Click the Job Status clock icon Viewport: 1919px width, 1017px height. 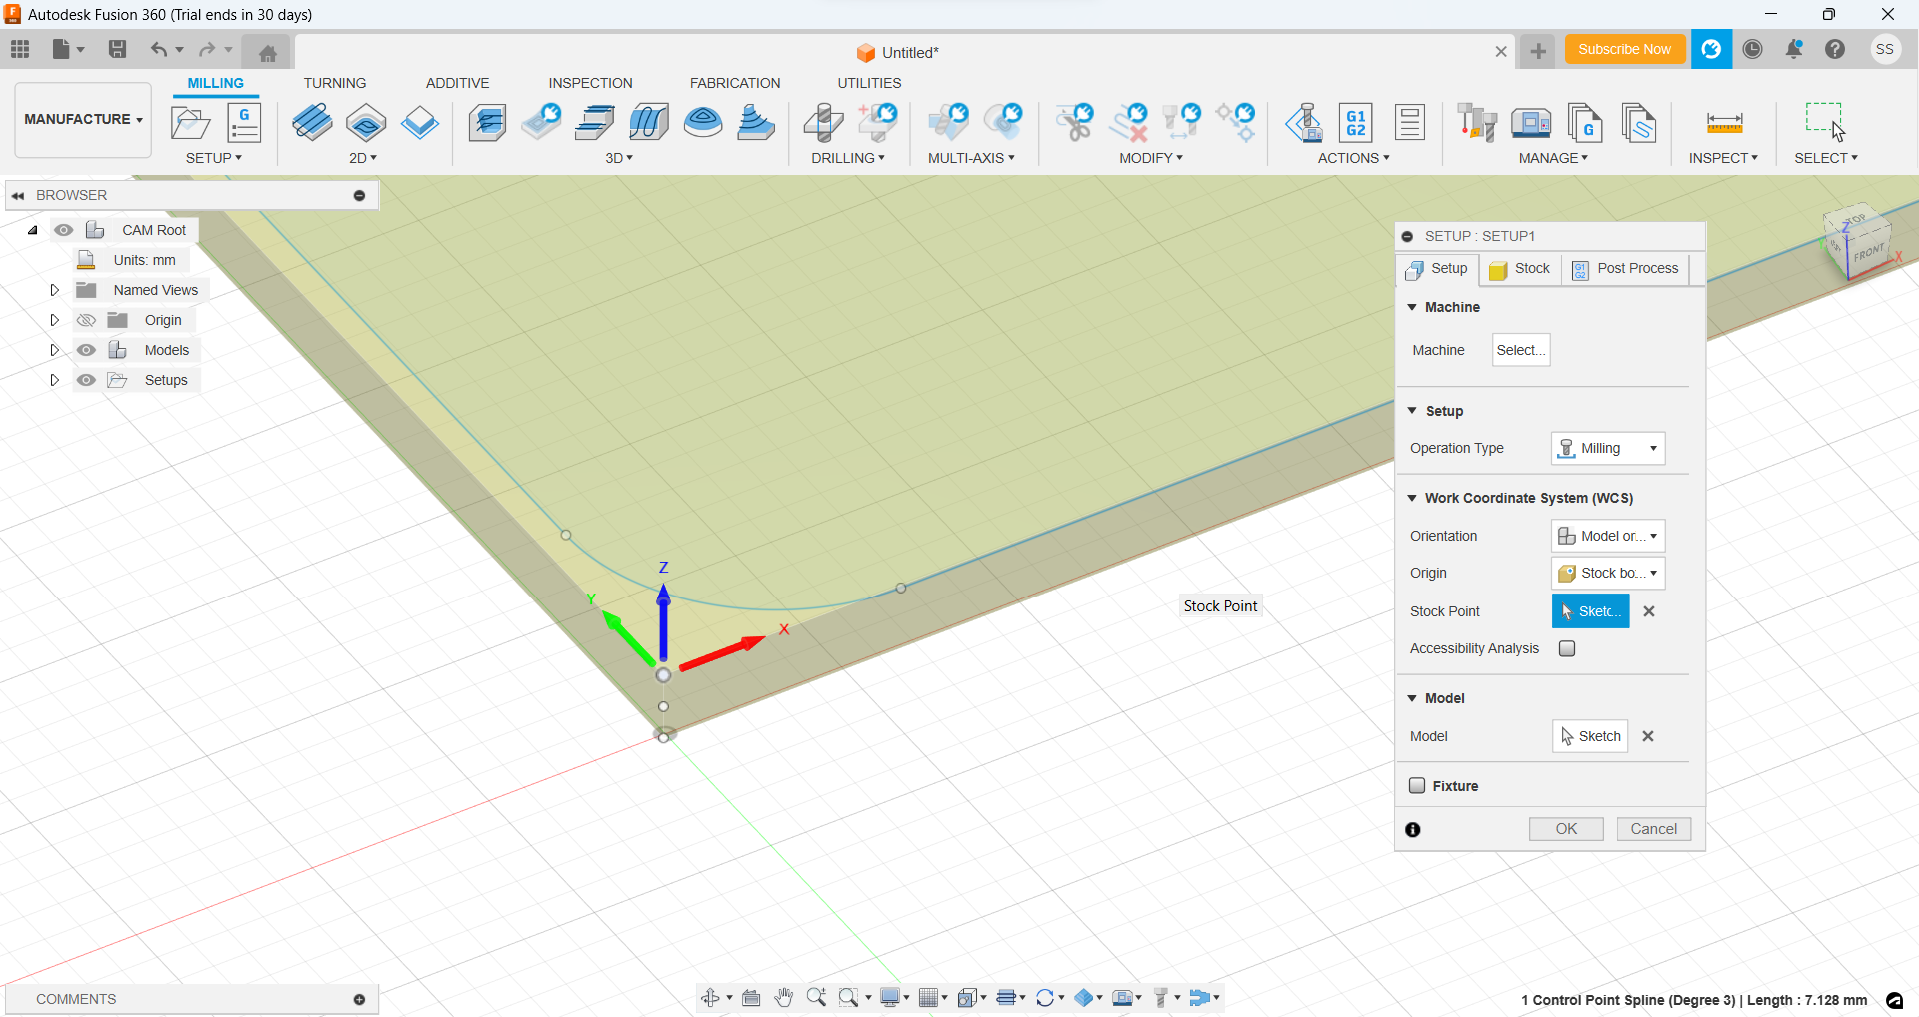pyautogui.click(x=1752, y=49)
